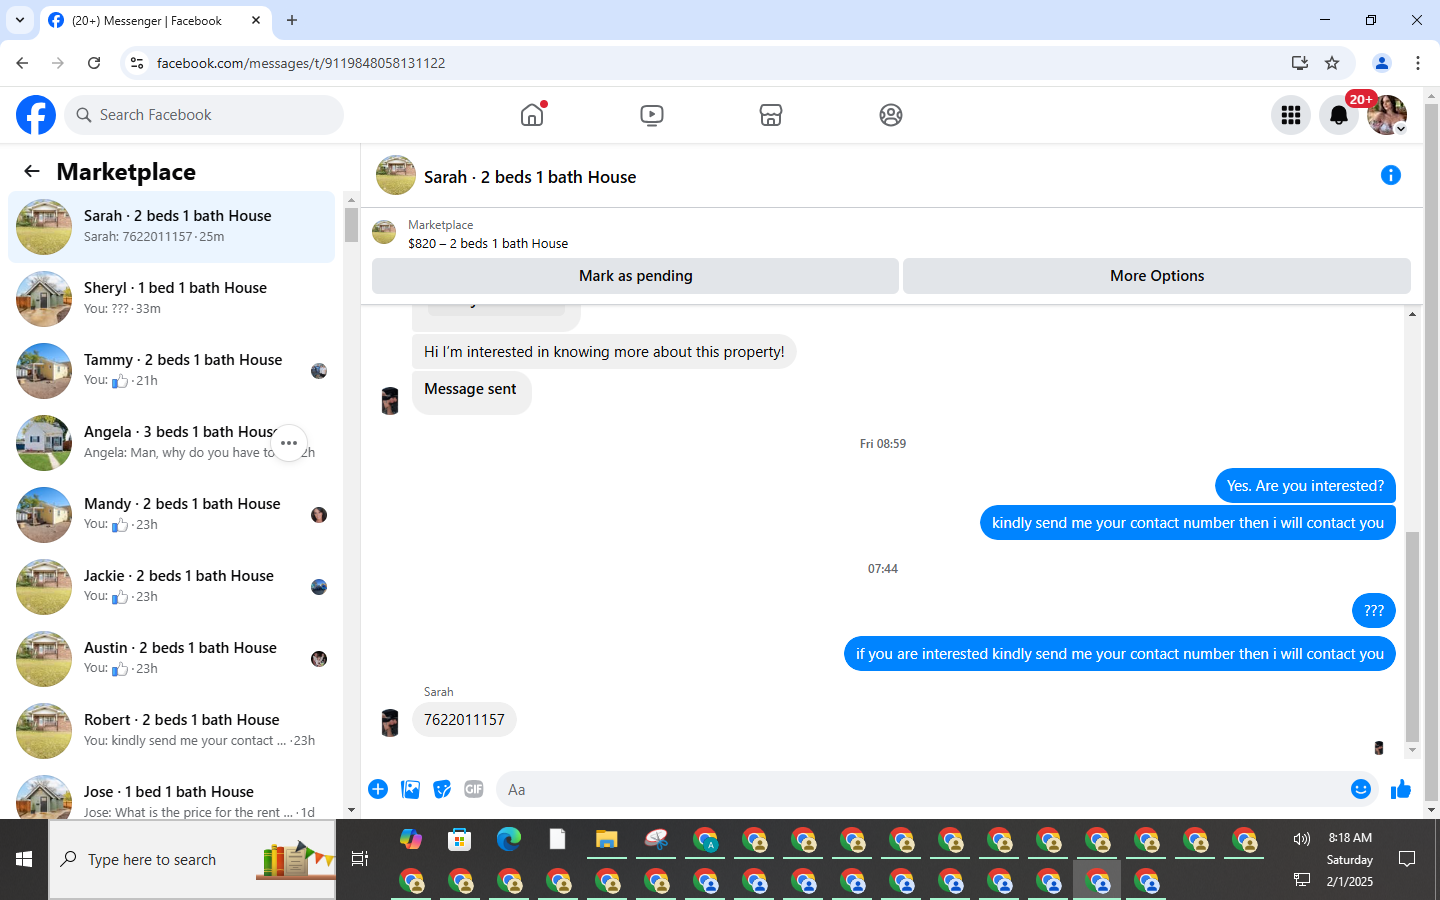
Task: View site information icon in address bar
Action: (x=137, y=63)
